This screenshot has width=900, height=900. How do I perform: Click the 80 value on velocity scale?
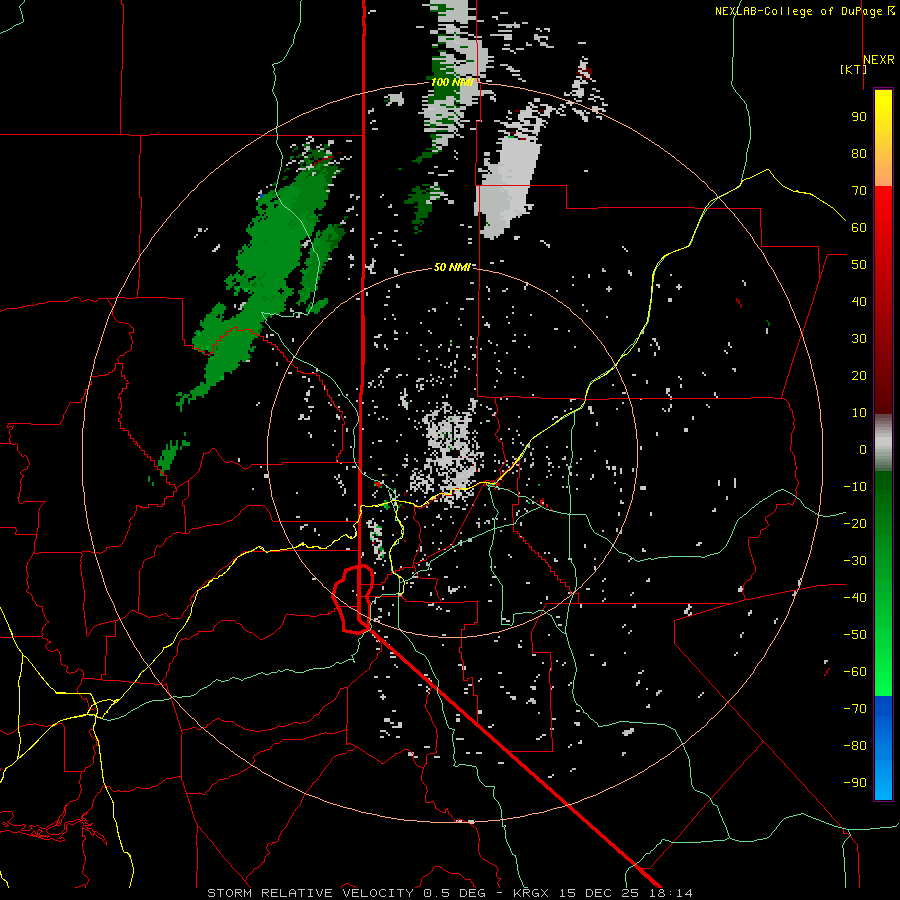[859, 153]
